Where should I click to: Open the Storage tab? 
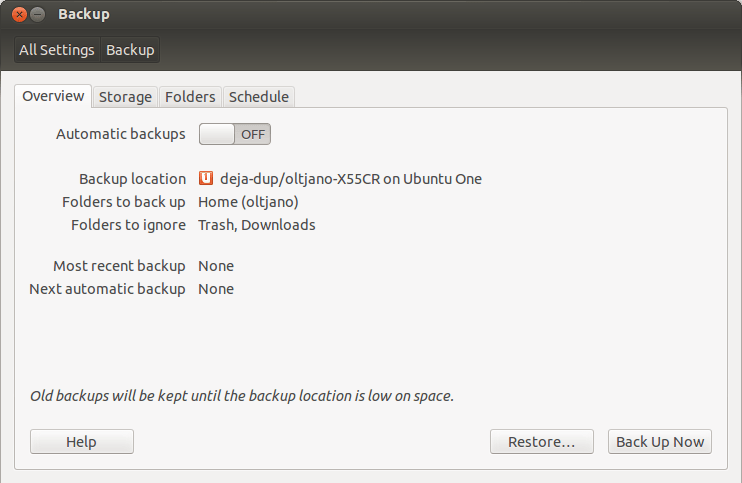click(x=125, y=97)
